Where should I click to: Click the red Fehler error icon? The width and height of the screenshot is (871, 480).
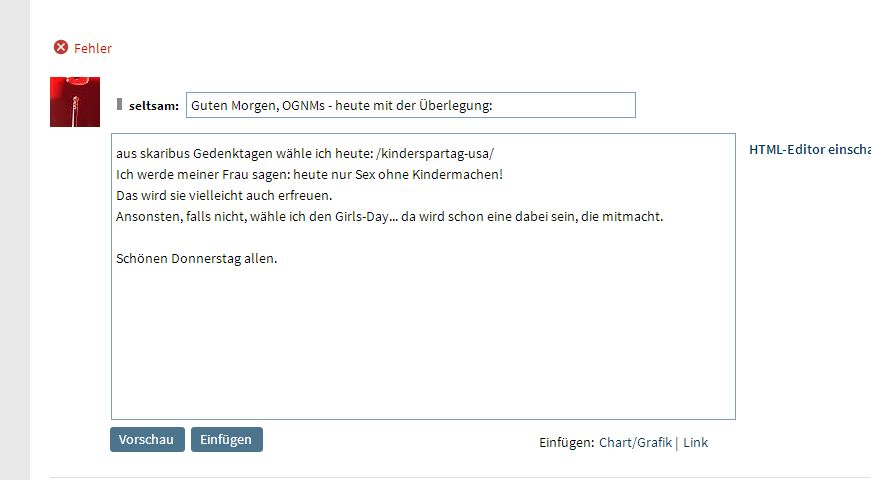click(x=61, y=48)
